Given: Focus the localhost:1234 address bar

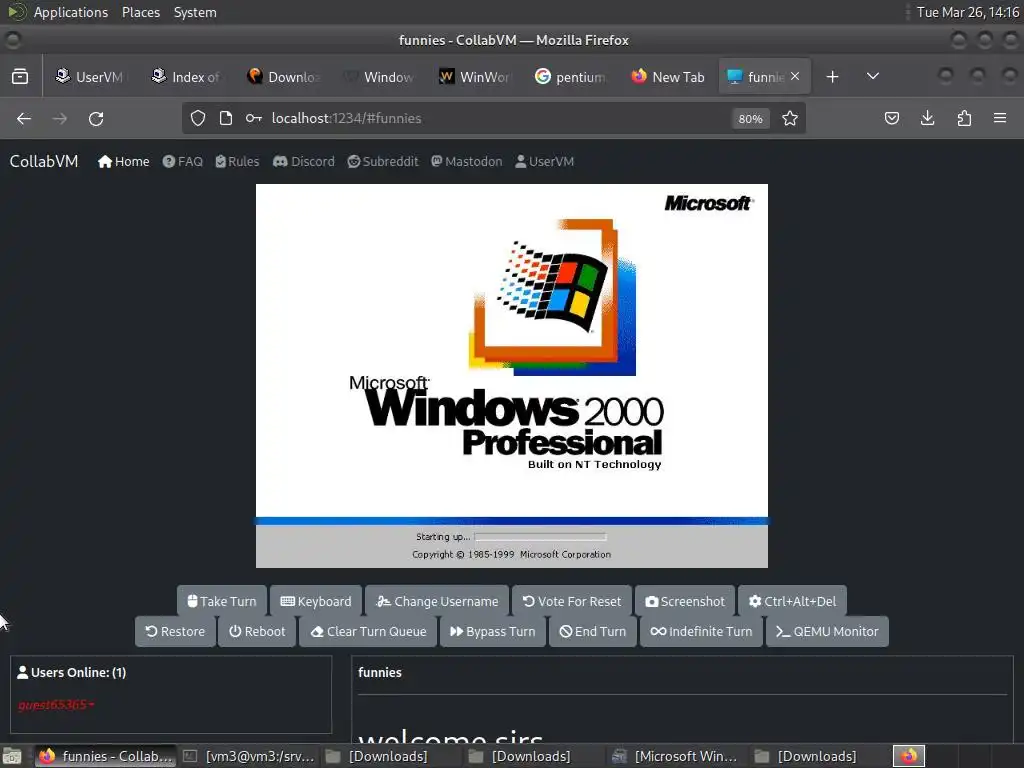Looking at the screenshot, I should click(x=496, y=118).
